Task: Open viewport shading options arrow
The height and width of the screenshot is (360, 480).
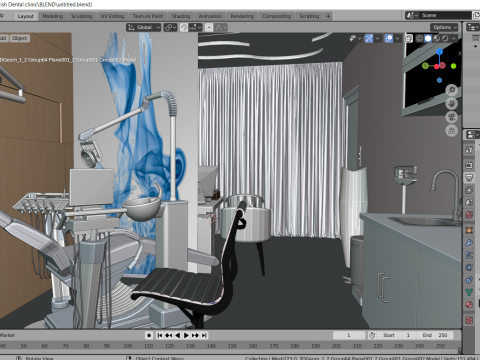Action: click(453, 39)
